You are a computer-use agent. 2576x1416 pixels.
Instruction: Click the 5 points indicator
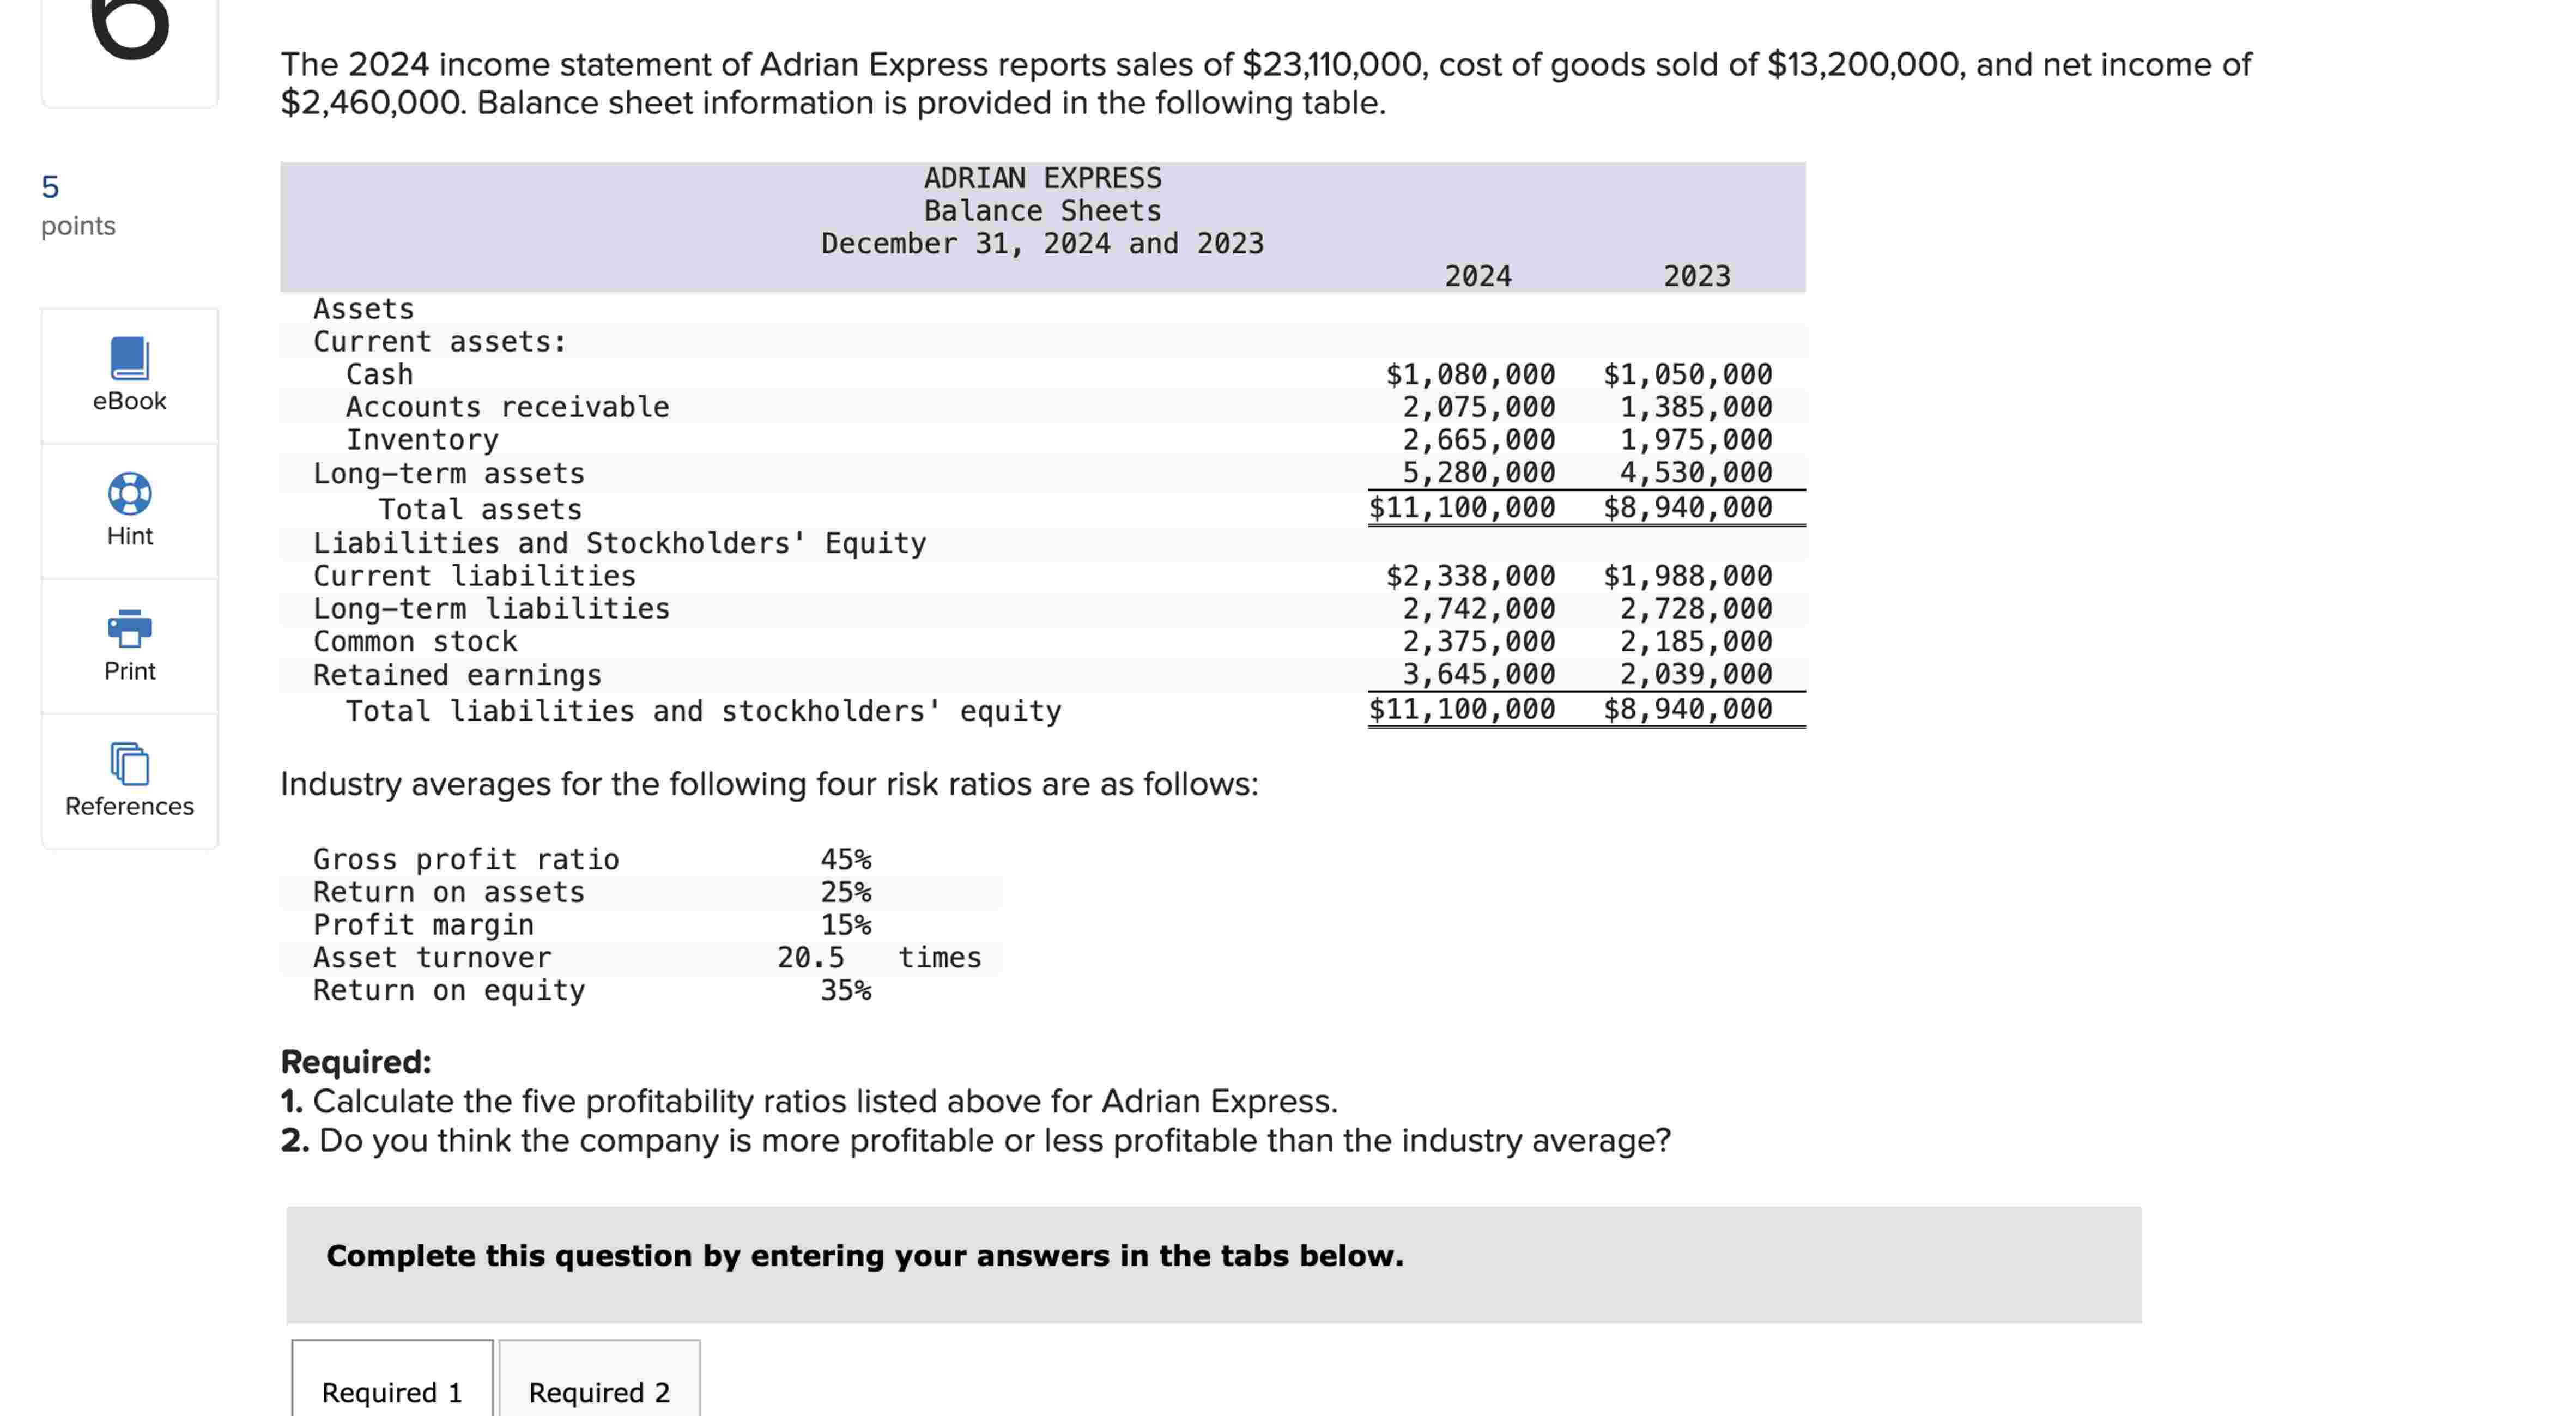coord(78,205)
